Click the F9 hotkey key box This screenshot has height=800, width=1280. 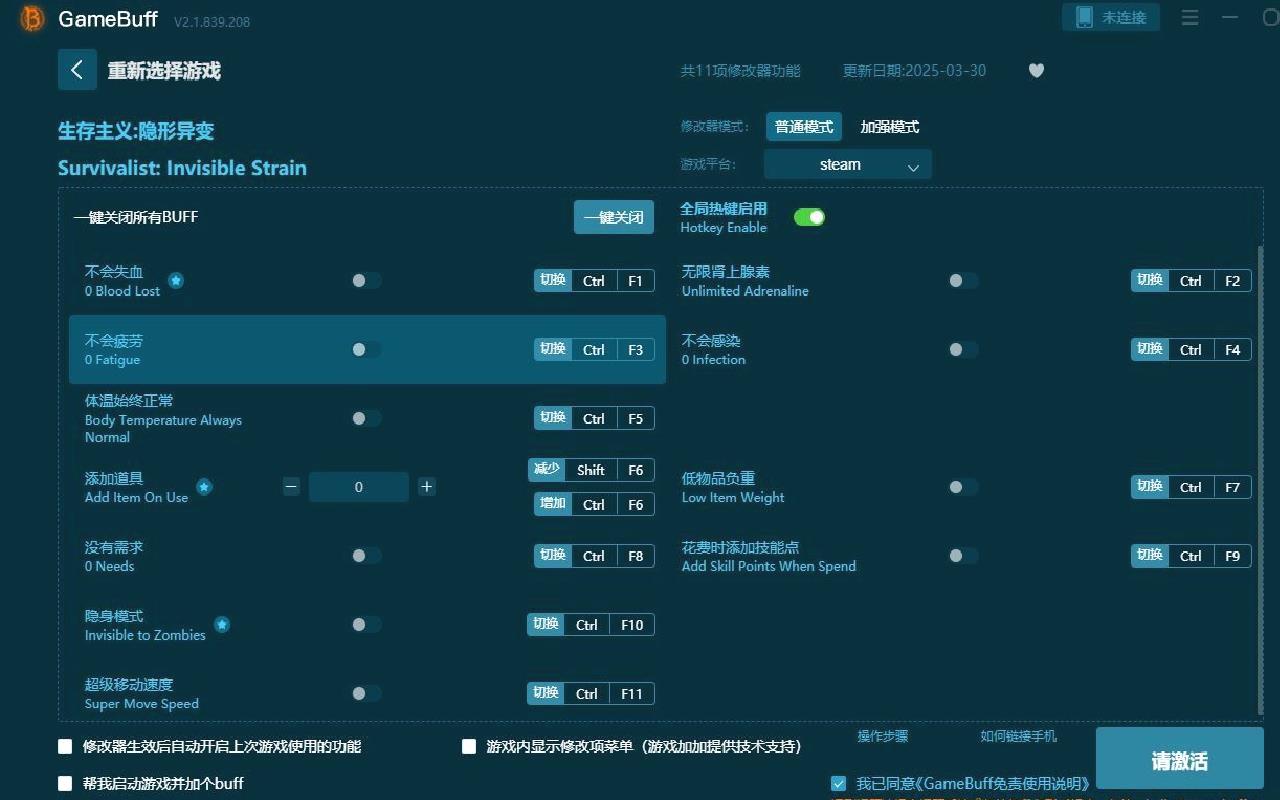point(1232,556)
